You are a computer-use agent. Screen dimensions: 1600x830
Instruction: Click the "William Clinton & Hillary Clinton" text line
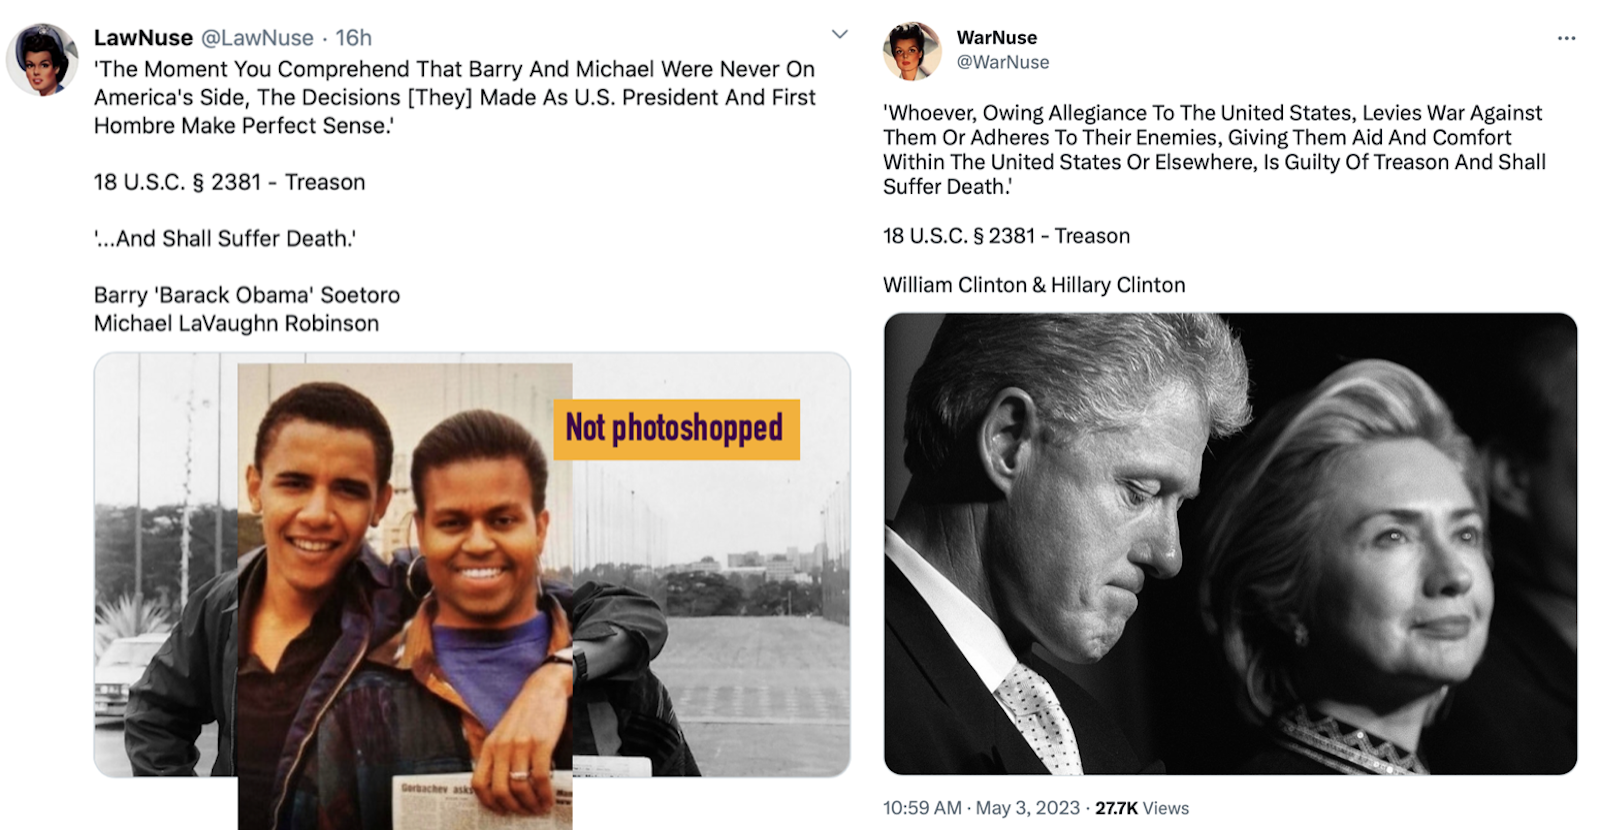[x=1034, y=285]
